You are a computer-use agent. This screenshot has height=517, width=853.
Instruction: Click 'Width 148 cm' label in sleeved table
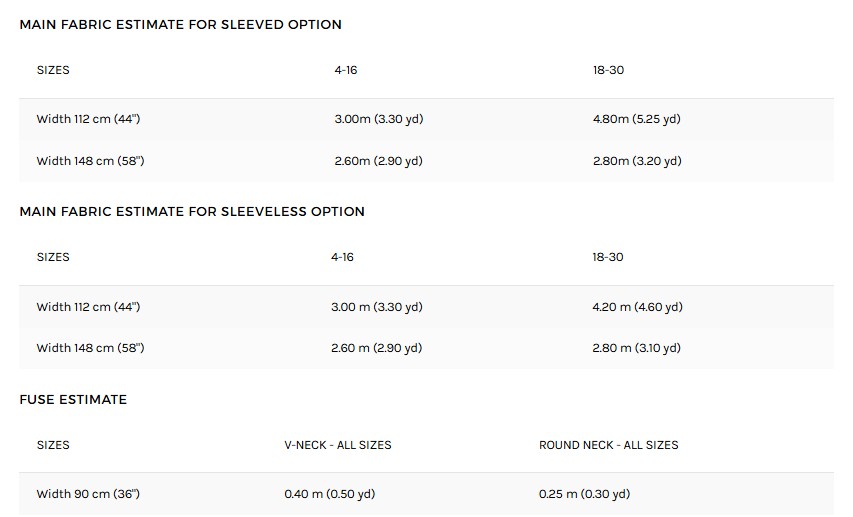(x=90, y=161)
